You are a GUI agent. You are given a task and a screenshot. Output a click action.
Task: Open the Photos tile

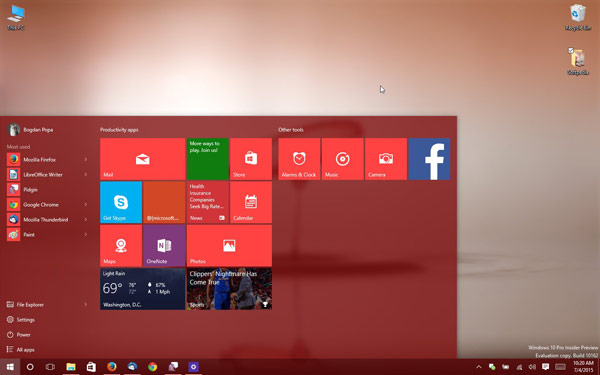(x=229, y=246)
